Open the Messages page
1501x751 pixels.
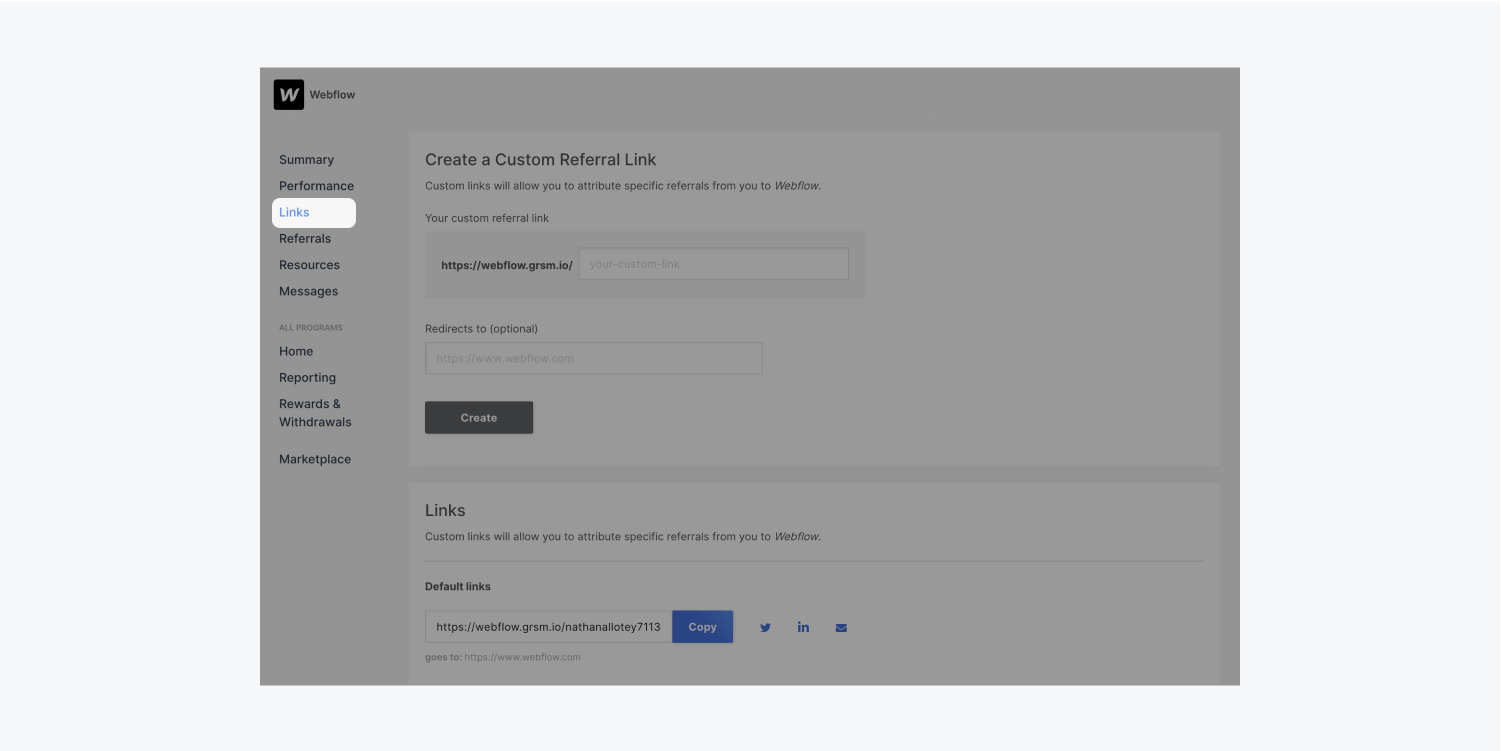click(308, 291)
